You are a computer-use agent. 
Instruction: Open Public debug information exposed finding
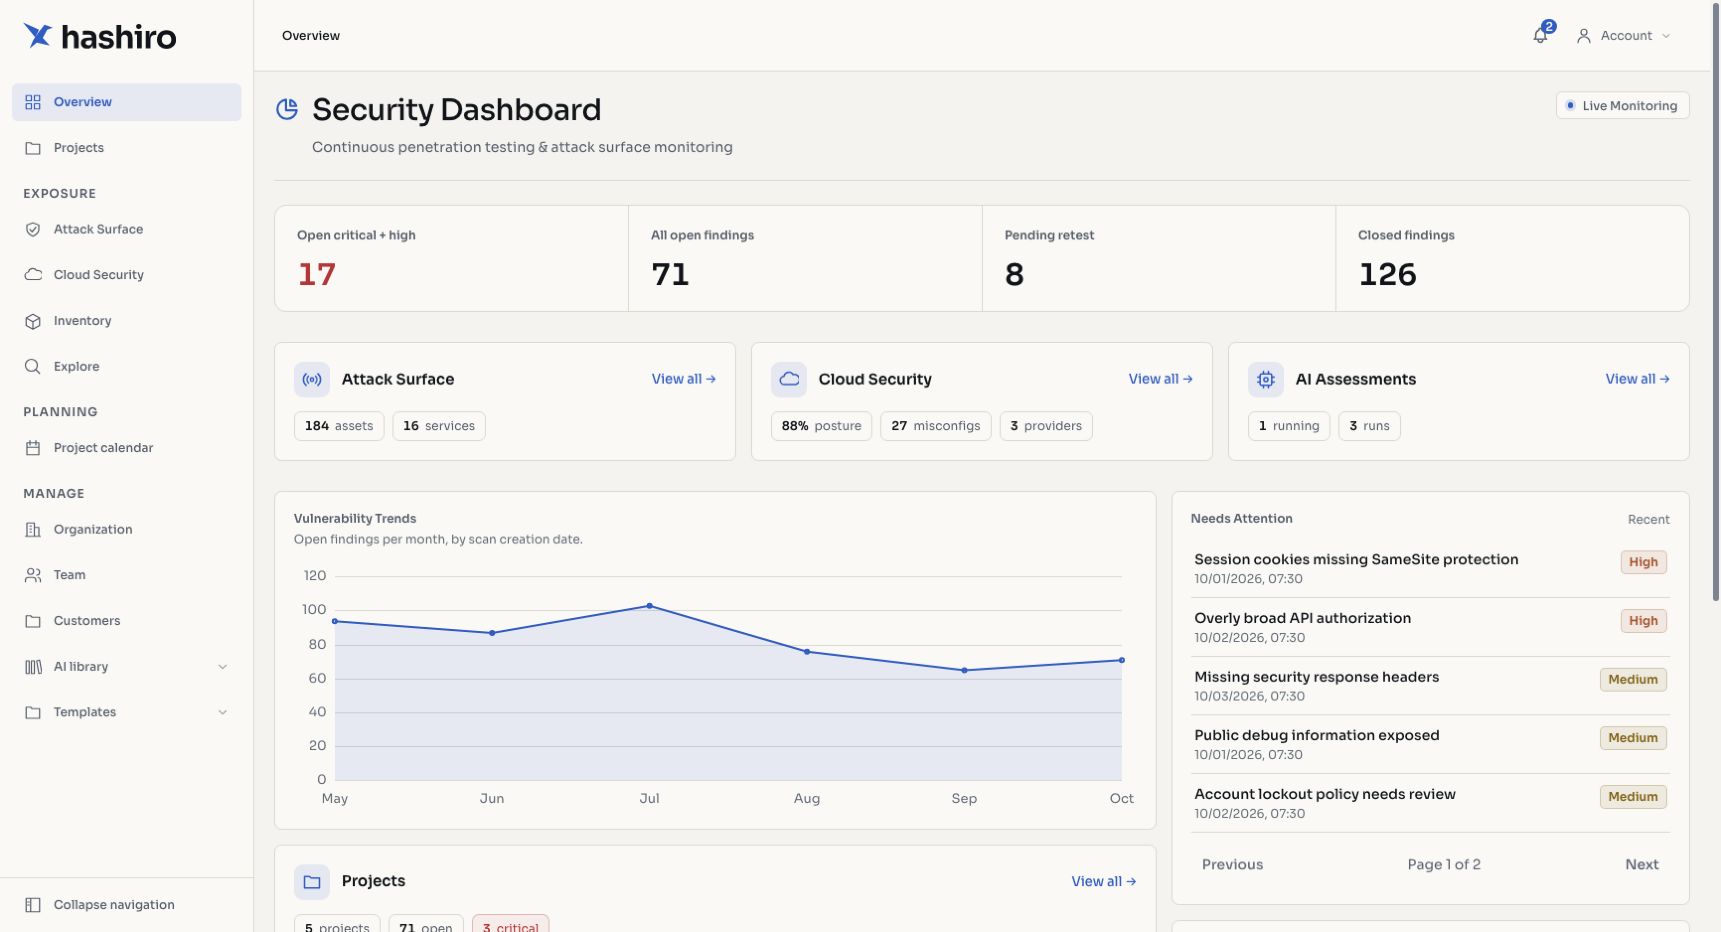pyautogui.click(x=1430, y=744)
